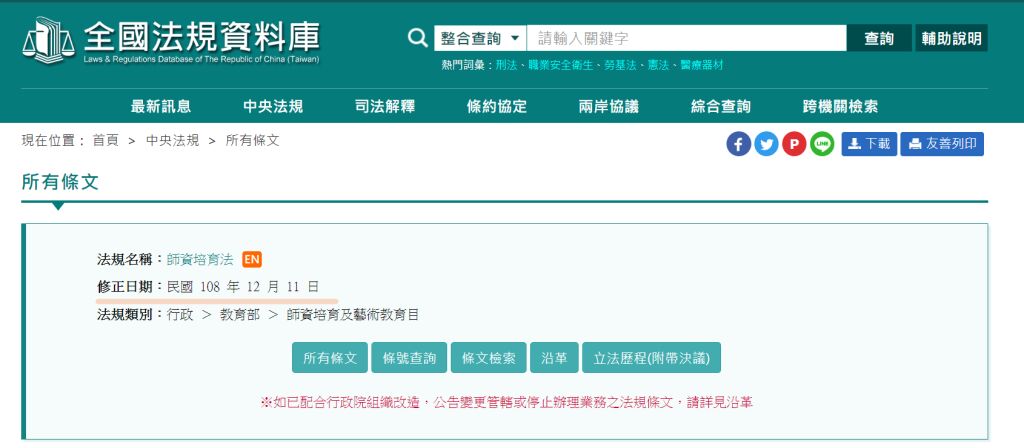The width and height of the screenshot is (1024, 448).
Task: Click the Plurk share icon
Action: pos(794,144)
